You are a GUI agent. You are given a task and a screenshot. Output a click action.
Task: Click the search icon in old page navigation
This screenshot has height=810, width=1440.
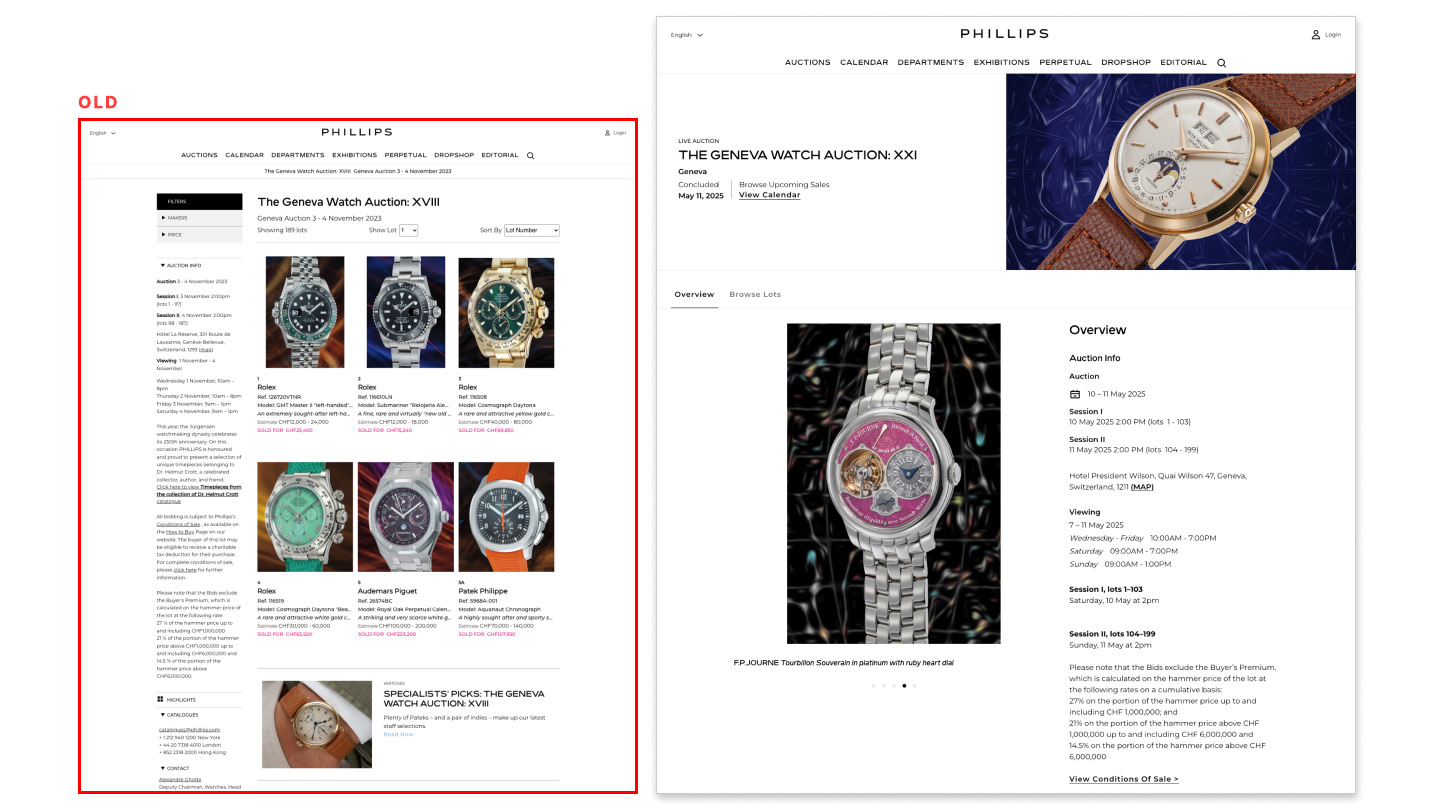[x=530, y=155]
